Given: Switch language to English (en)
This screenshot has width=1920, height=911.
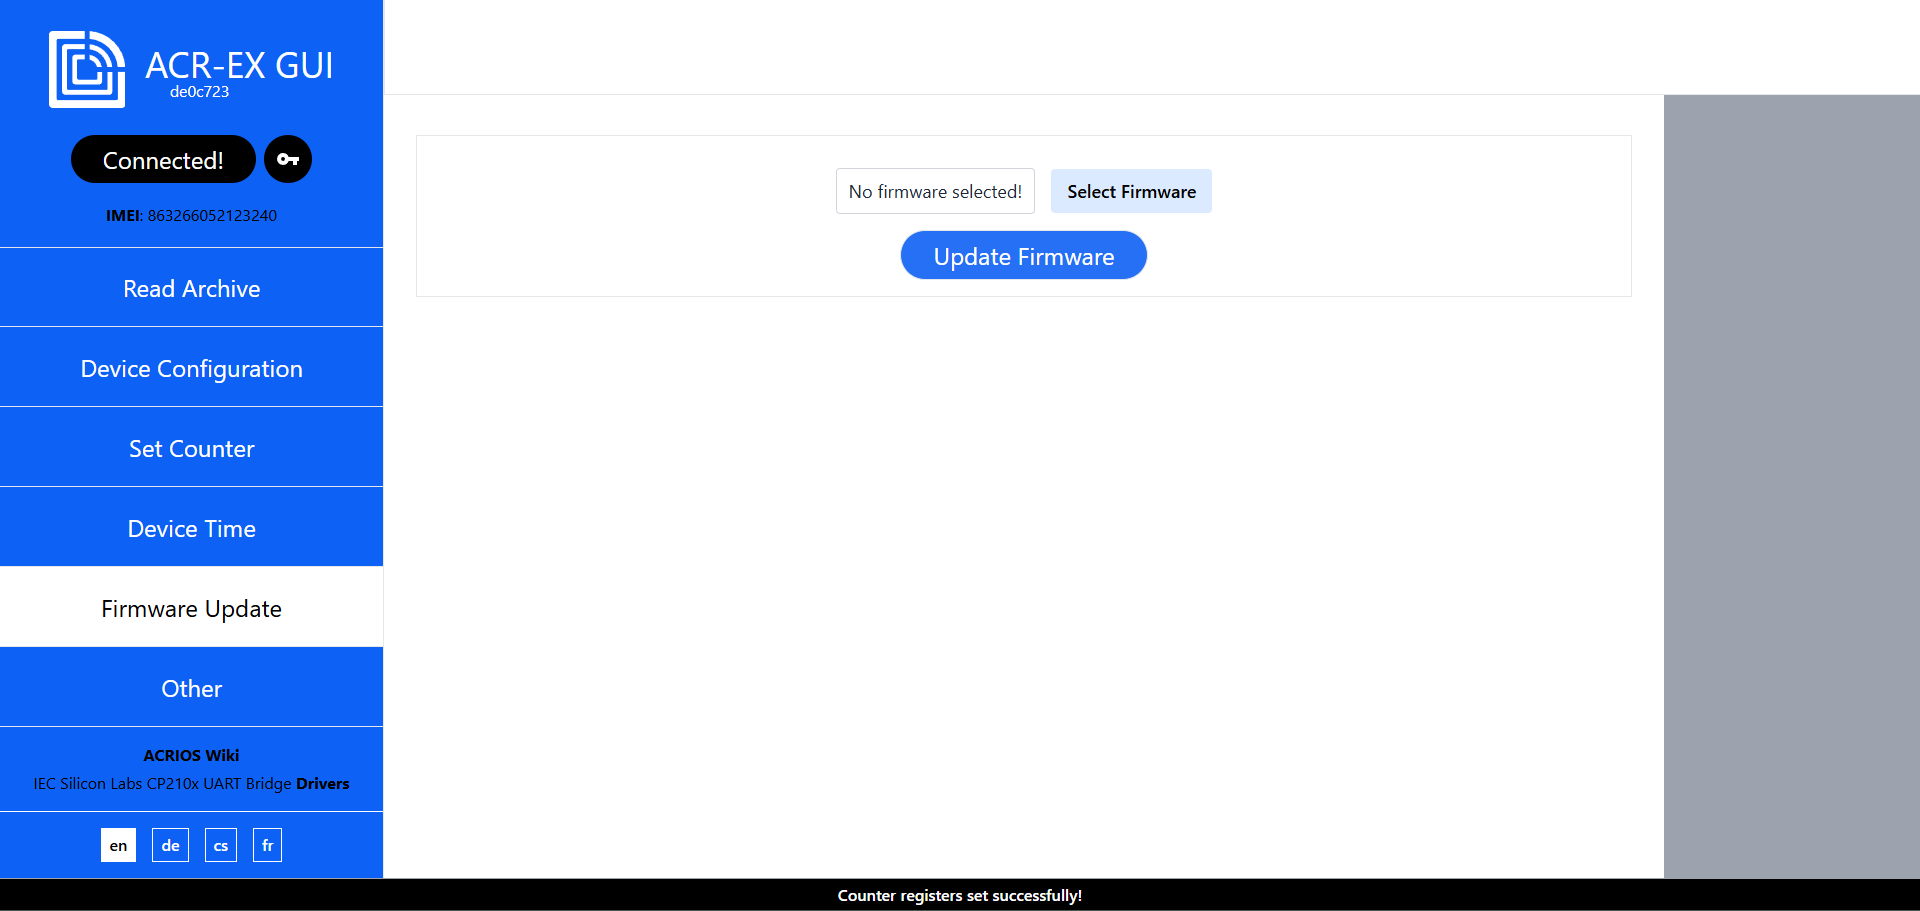Looking at the screenshot, I should (x=118, y=846).
